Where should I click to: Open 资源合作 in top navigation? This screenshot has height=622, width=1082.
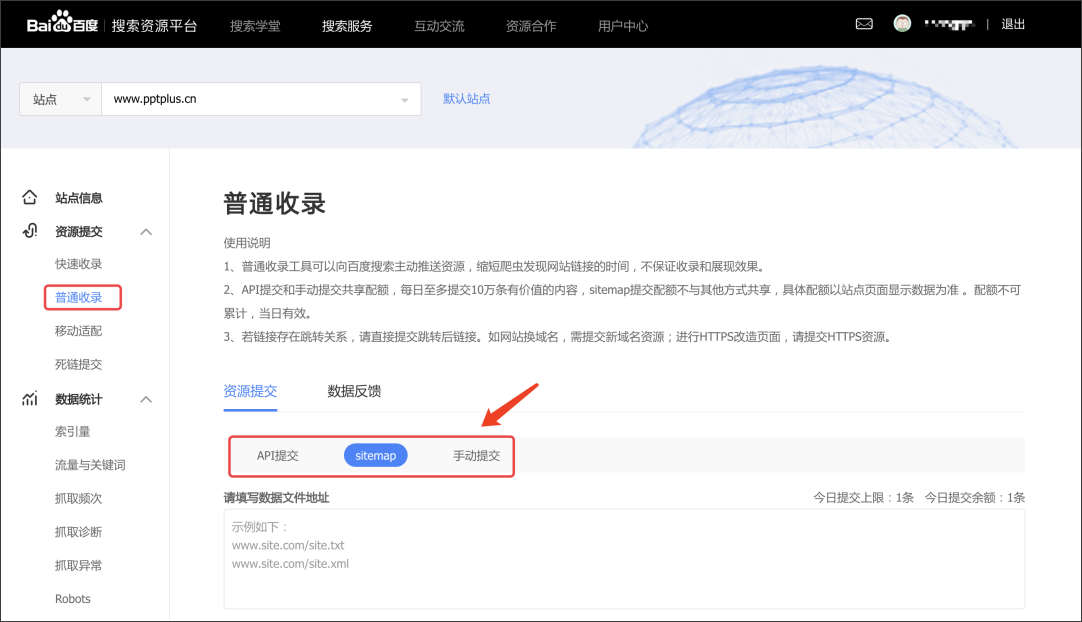531,26
